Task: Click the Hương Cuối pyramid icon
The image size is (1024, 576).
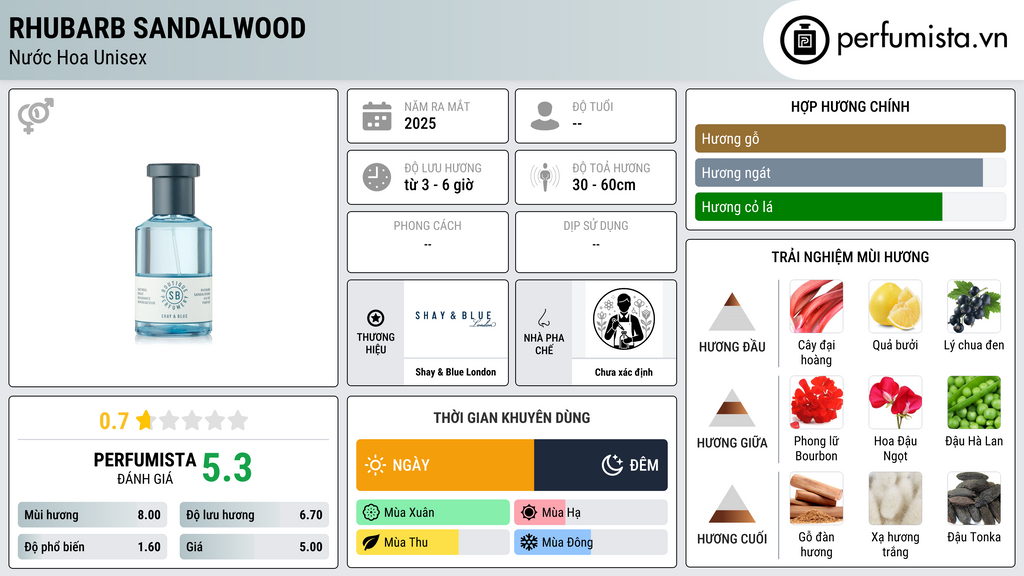Action: click(x=732, y=504)
